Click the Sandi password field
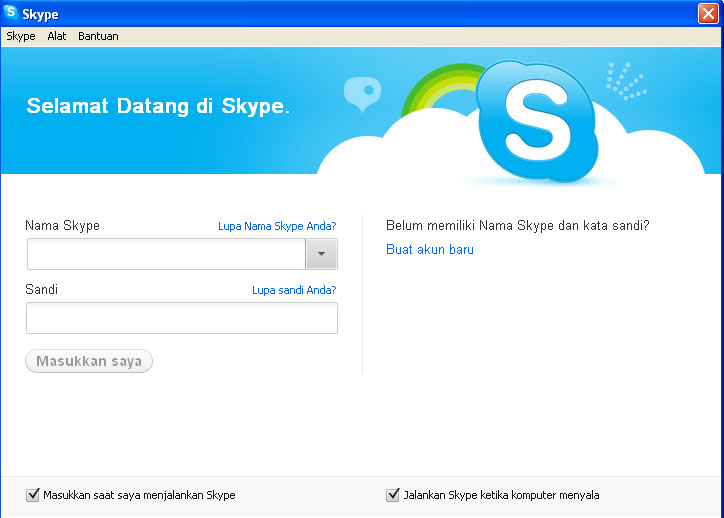Screen dimensions: 724x518 182,318
